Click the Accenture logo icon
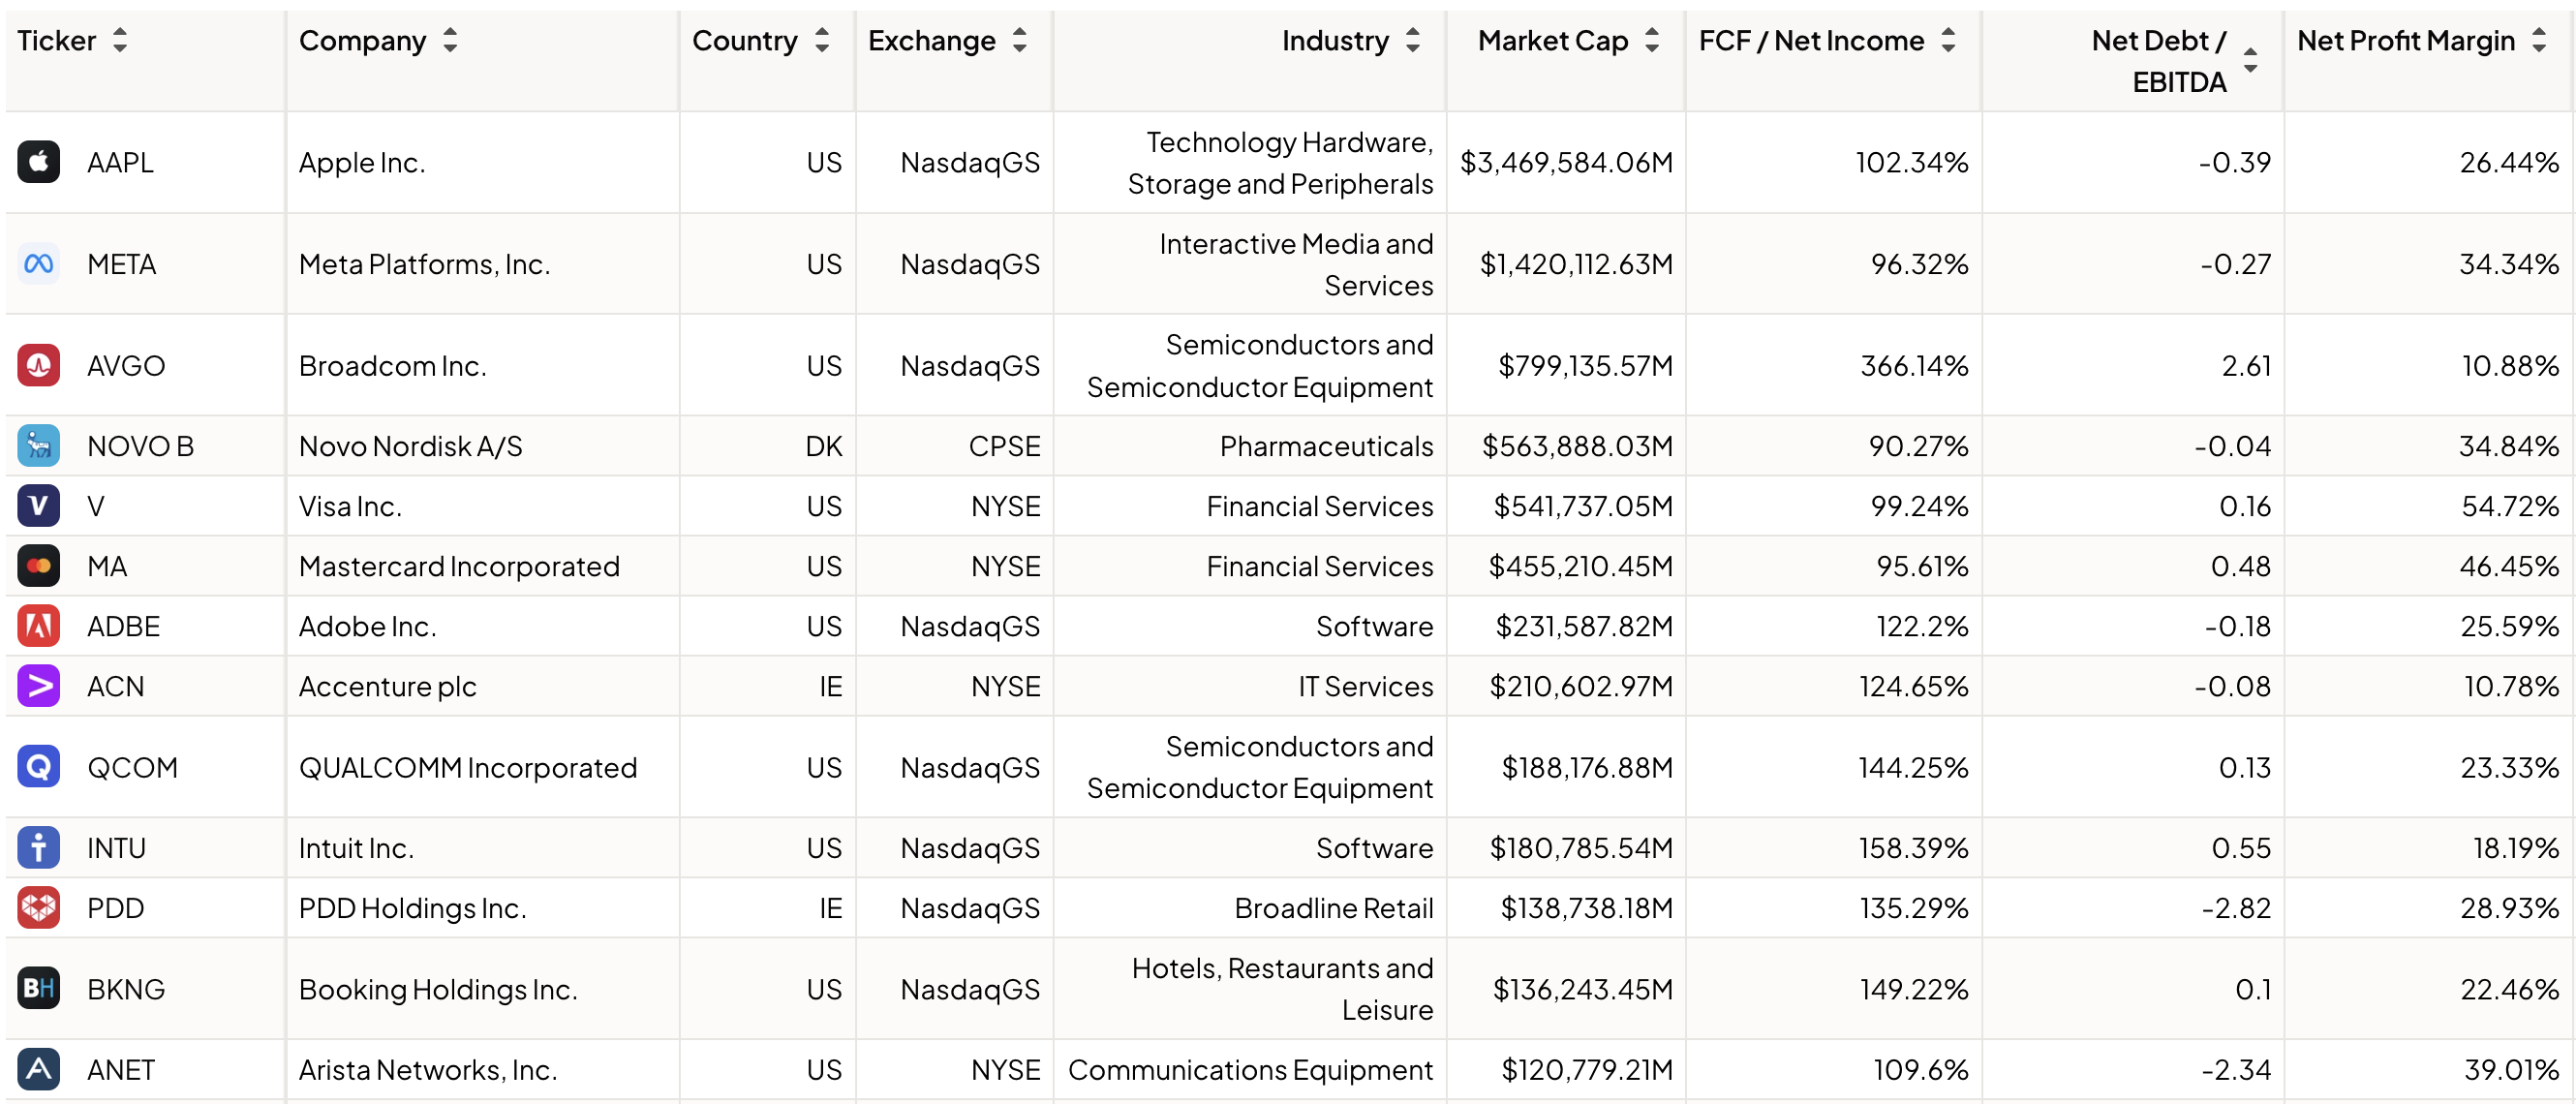 coord(38,686)
